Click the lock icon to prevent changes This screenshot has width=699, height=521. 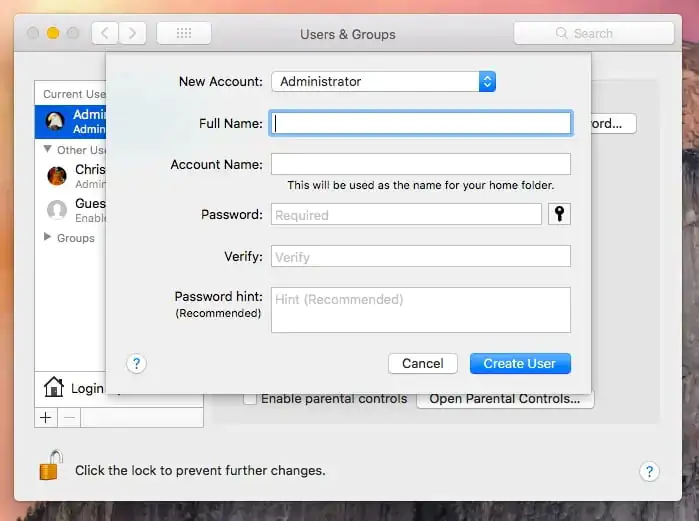[x=50, y=465]
